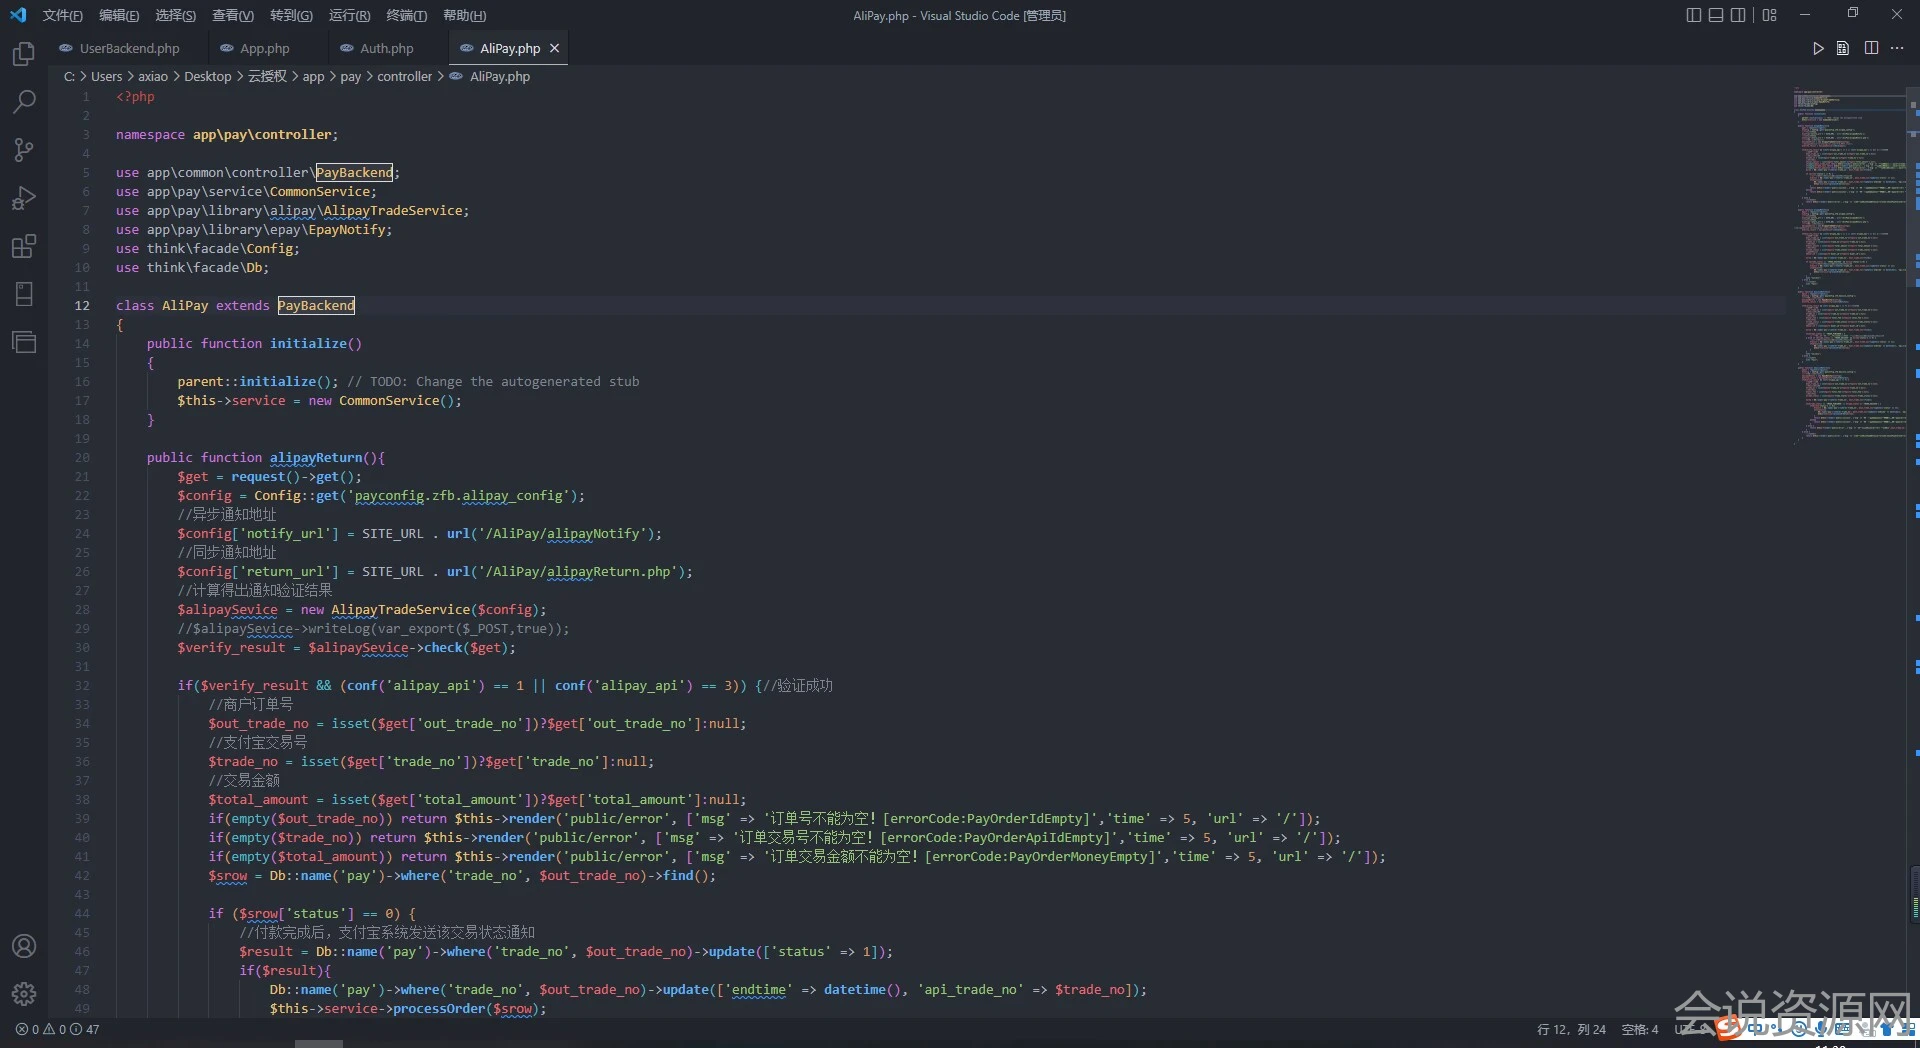Open the Run and Debug view
Screen dimensions: 1920x1048
[x=24, y=198]
